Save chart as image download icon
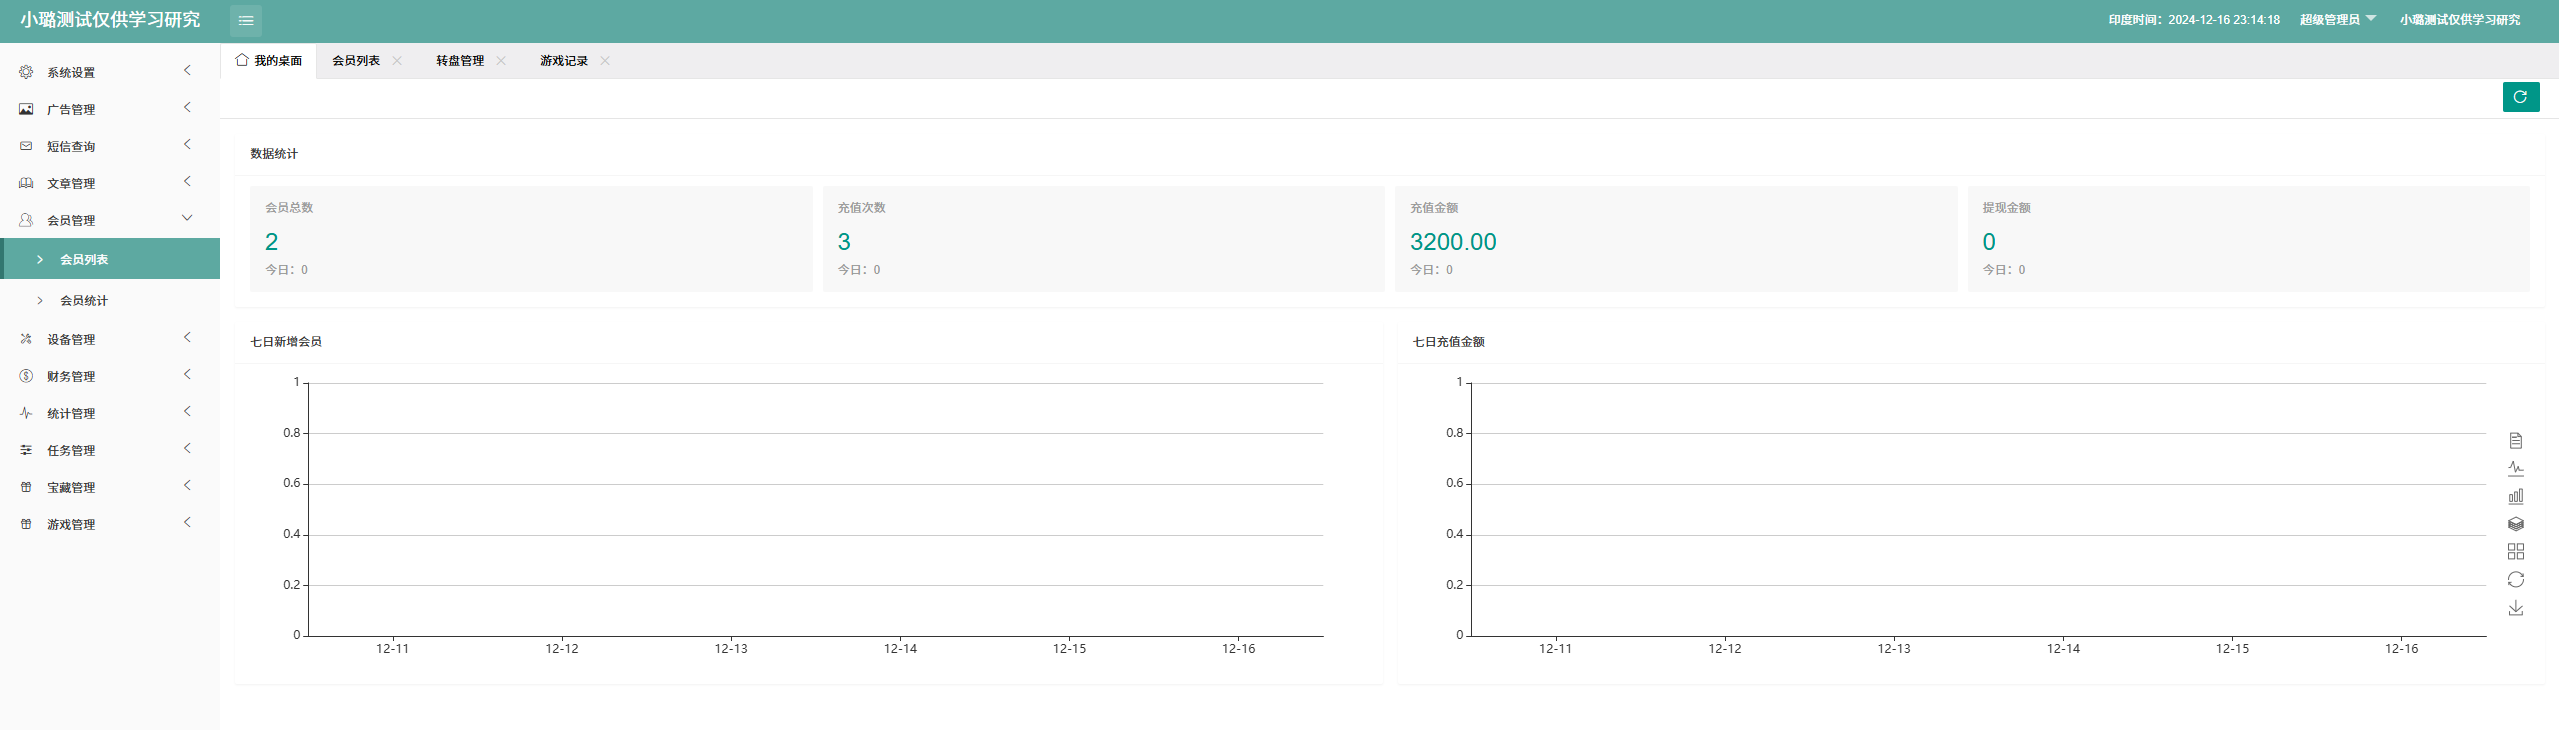The width and height of the screenshot is (2559, 730). pos(2516,608)
